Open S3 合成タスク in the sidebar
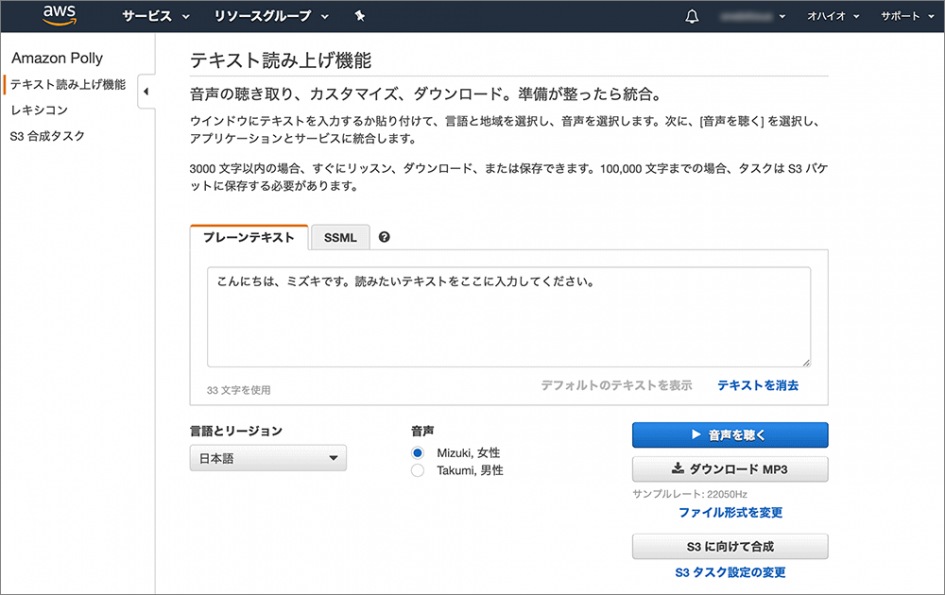 tap(47, 136)
